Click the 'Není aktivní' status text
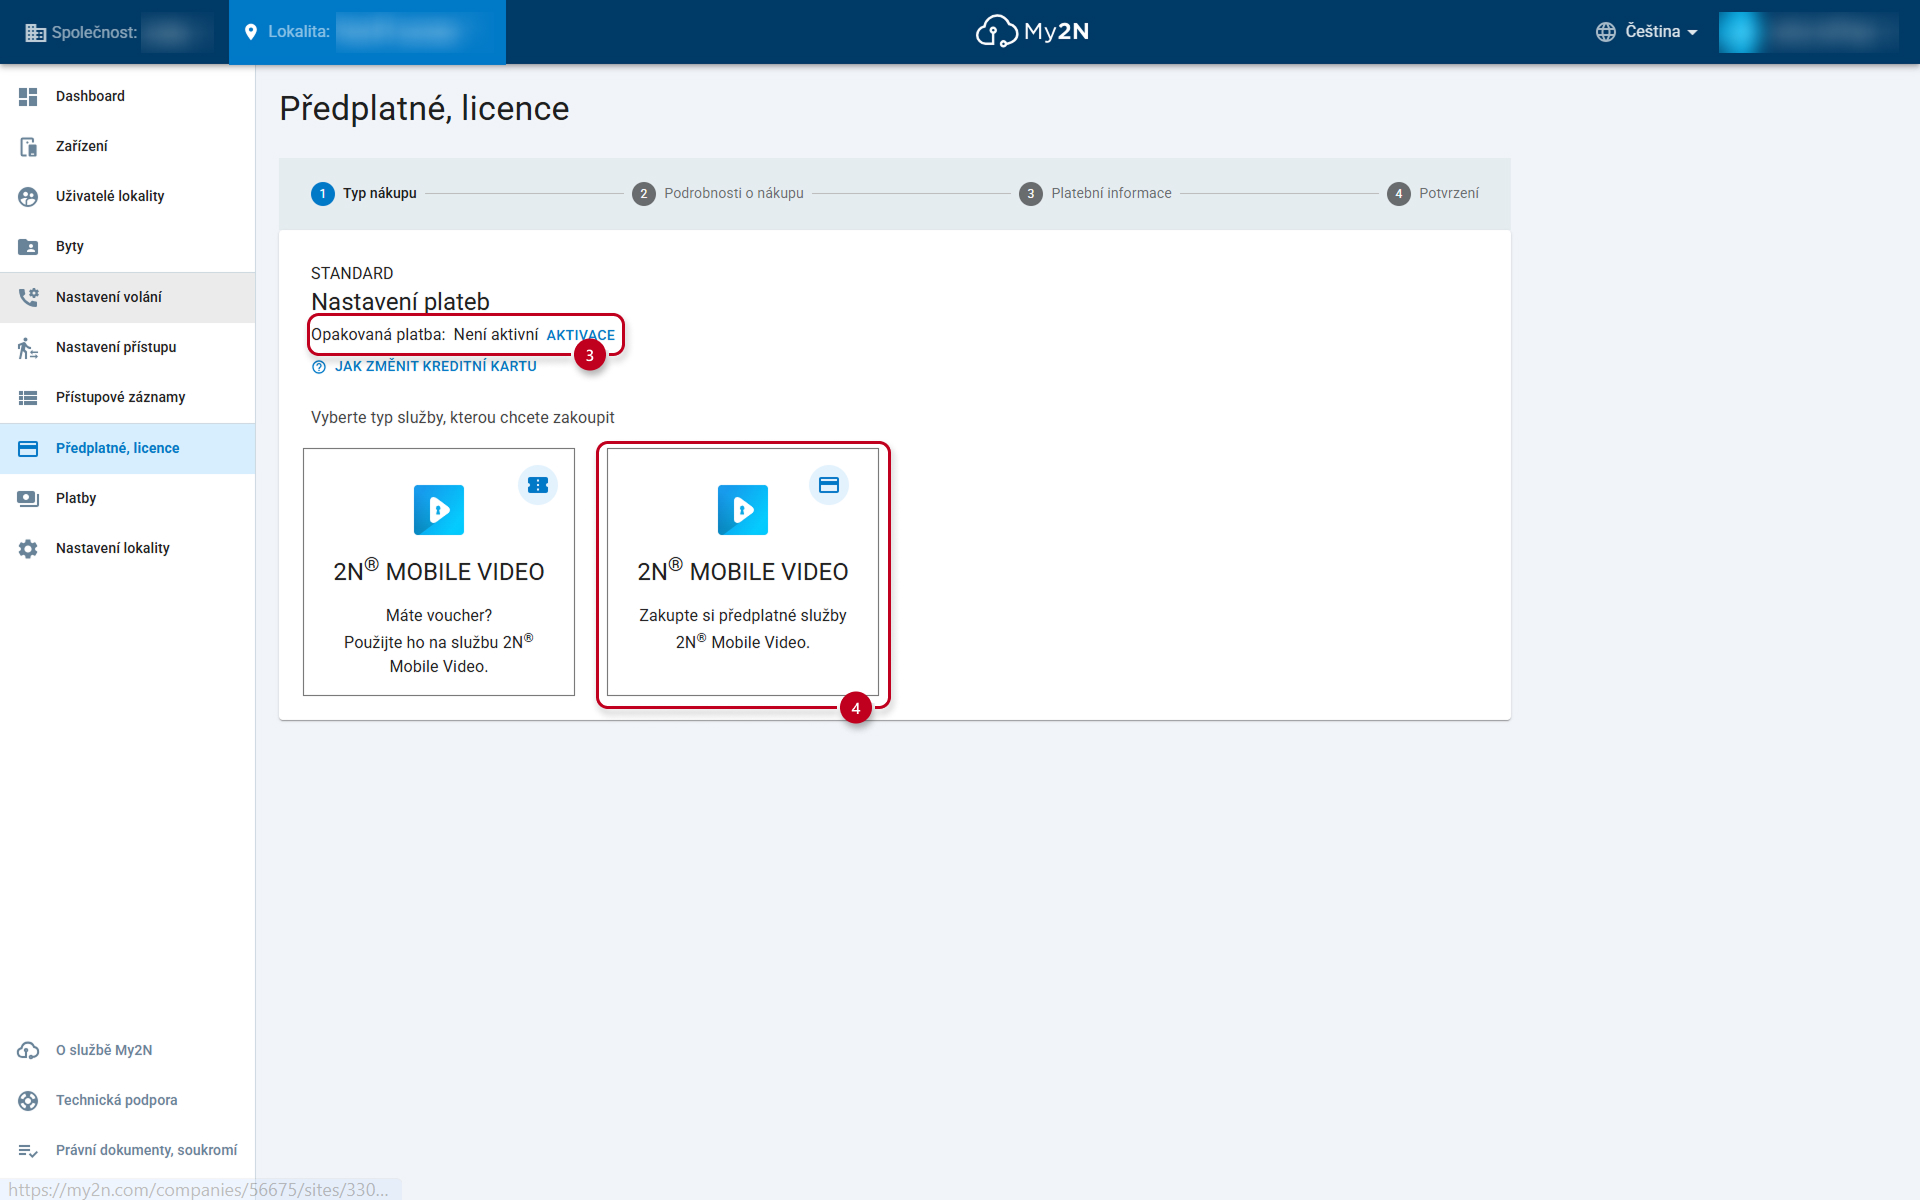 (x=496, y=334)
